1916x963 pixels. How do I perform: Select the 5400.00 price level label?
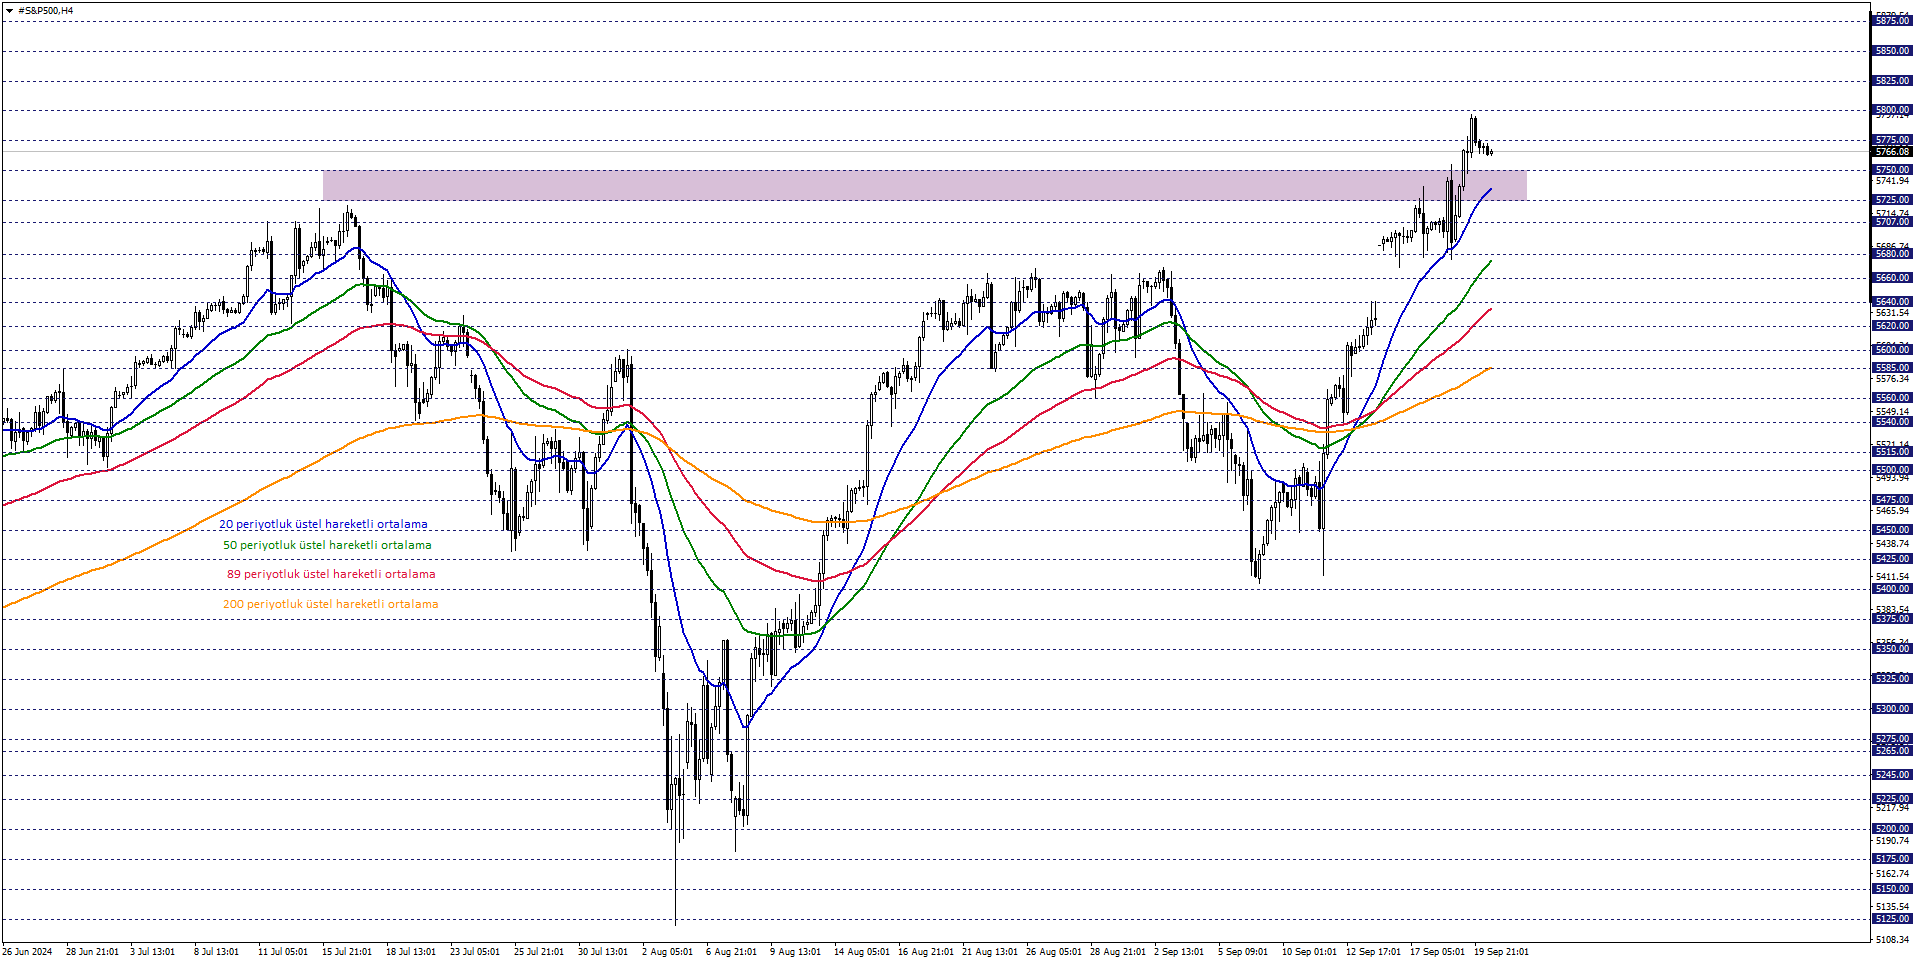point(1892,589)
